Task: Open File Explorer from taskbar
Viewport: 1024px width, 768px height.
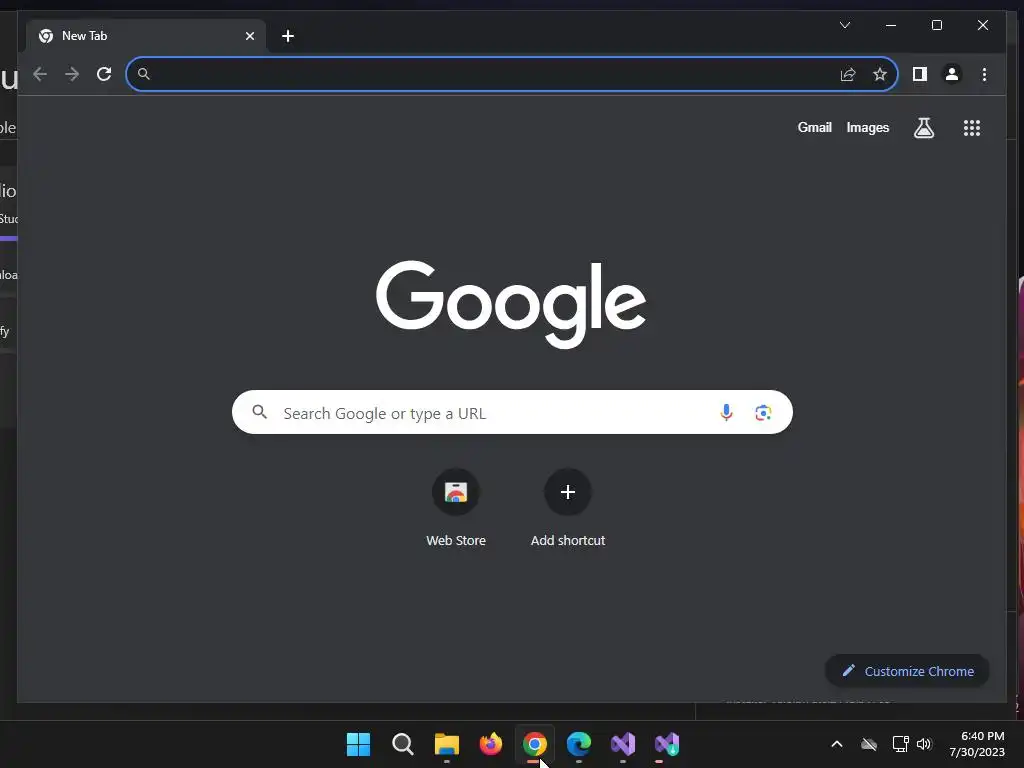Action: coord(447,744)
